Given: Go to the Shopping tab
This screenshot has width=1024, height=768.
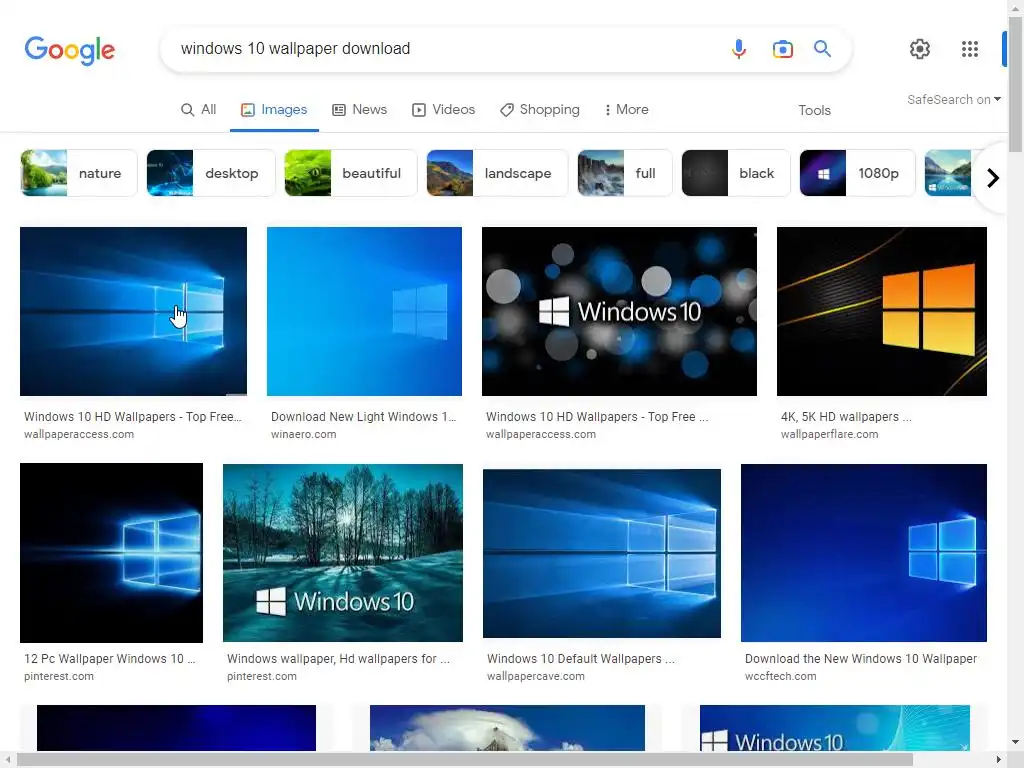Looking at the screenshot, I should tap(540, 110).
